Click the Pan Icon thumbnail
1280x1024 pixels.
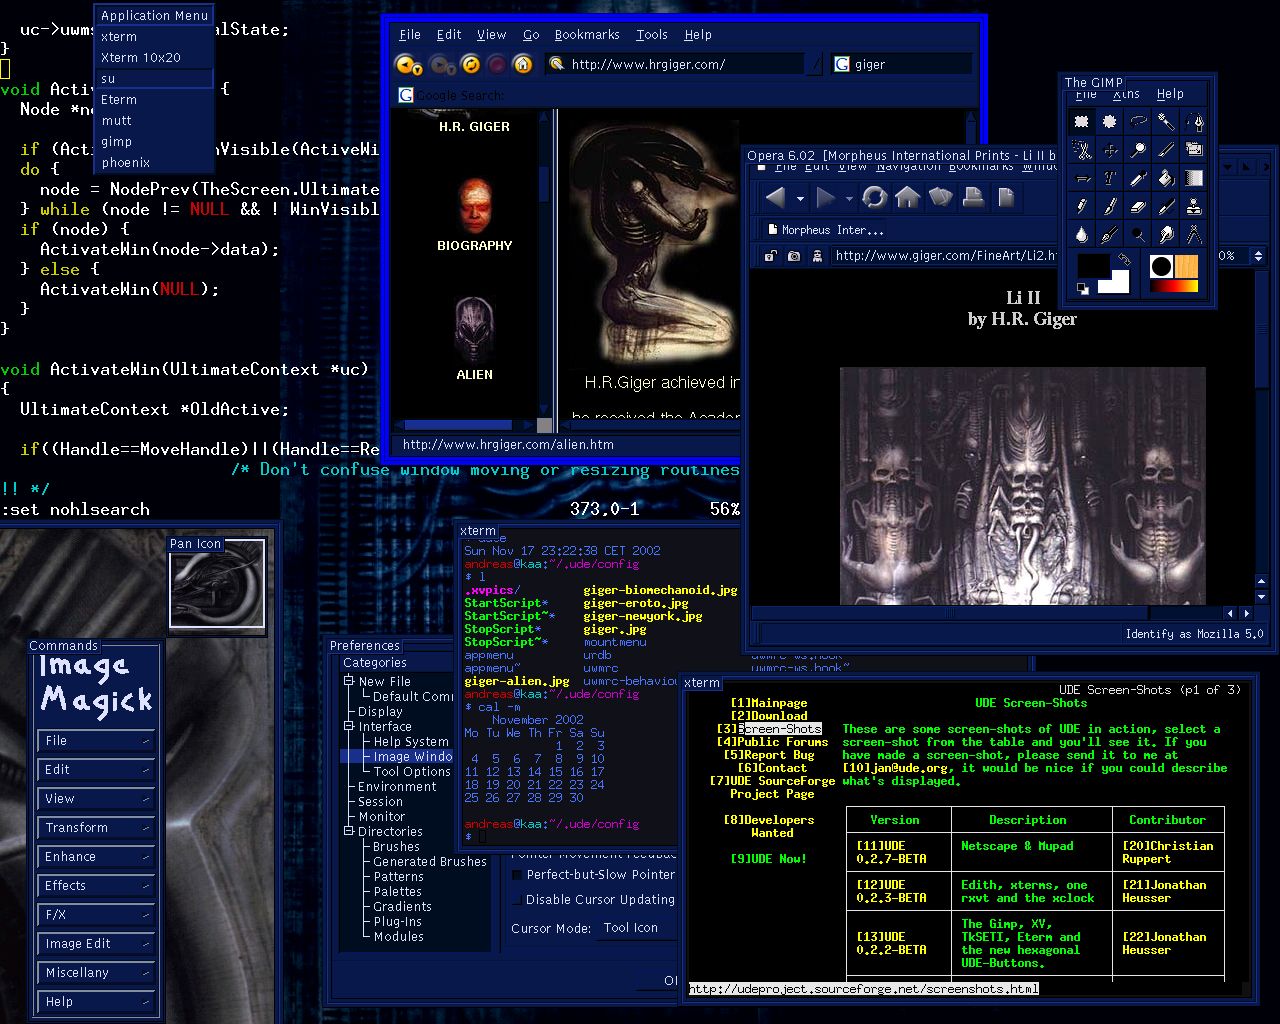217,584
